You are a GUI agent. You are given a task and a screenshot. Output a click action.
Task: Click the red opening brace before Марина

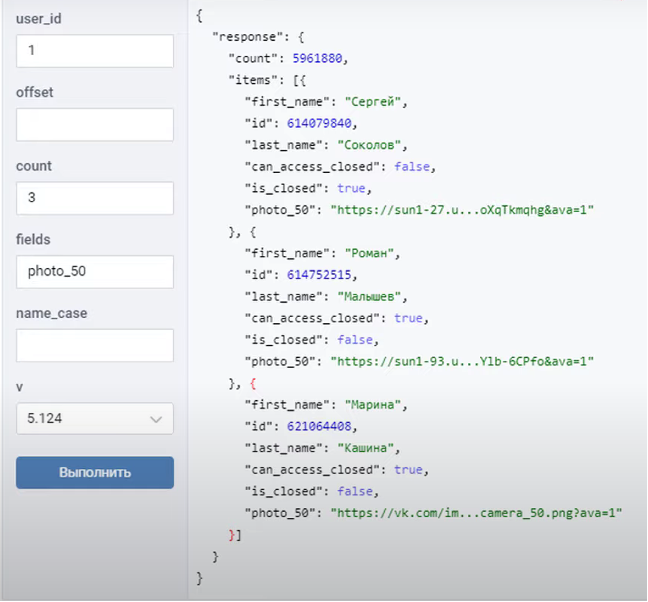pos(253,384)
